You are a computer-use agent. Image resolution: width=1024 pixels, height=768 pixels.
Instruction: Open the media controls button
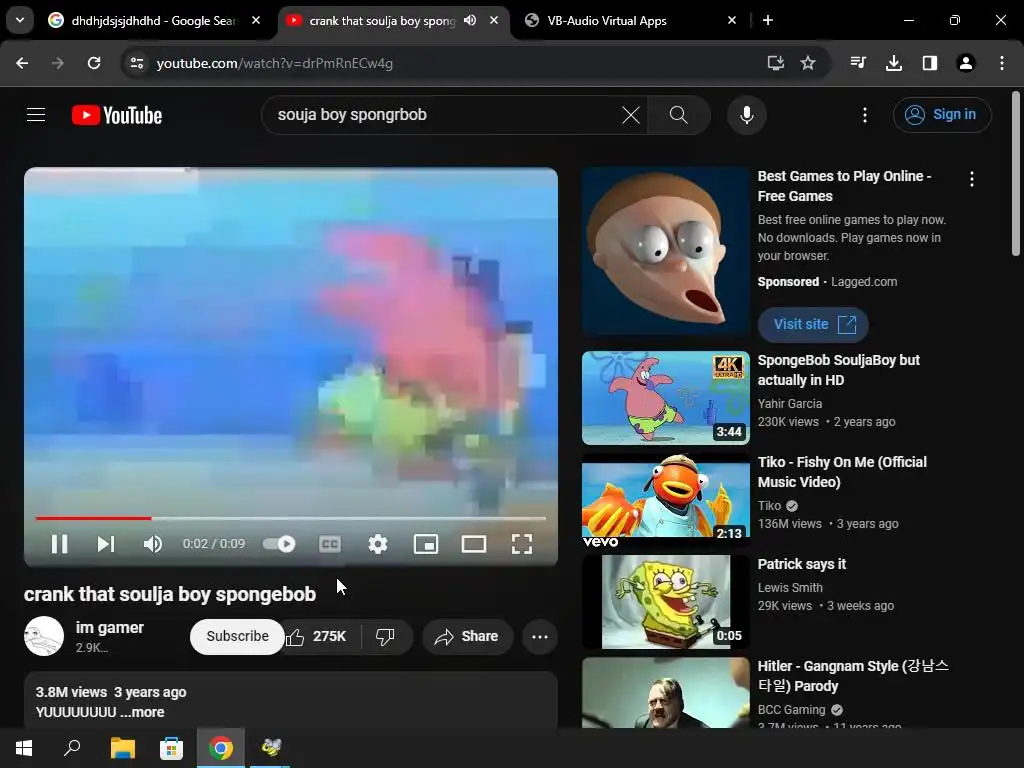pos(858,63)
